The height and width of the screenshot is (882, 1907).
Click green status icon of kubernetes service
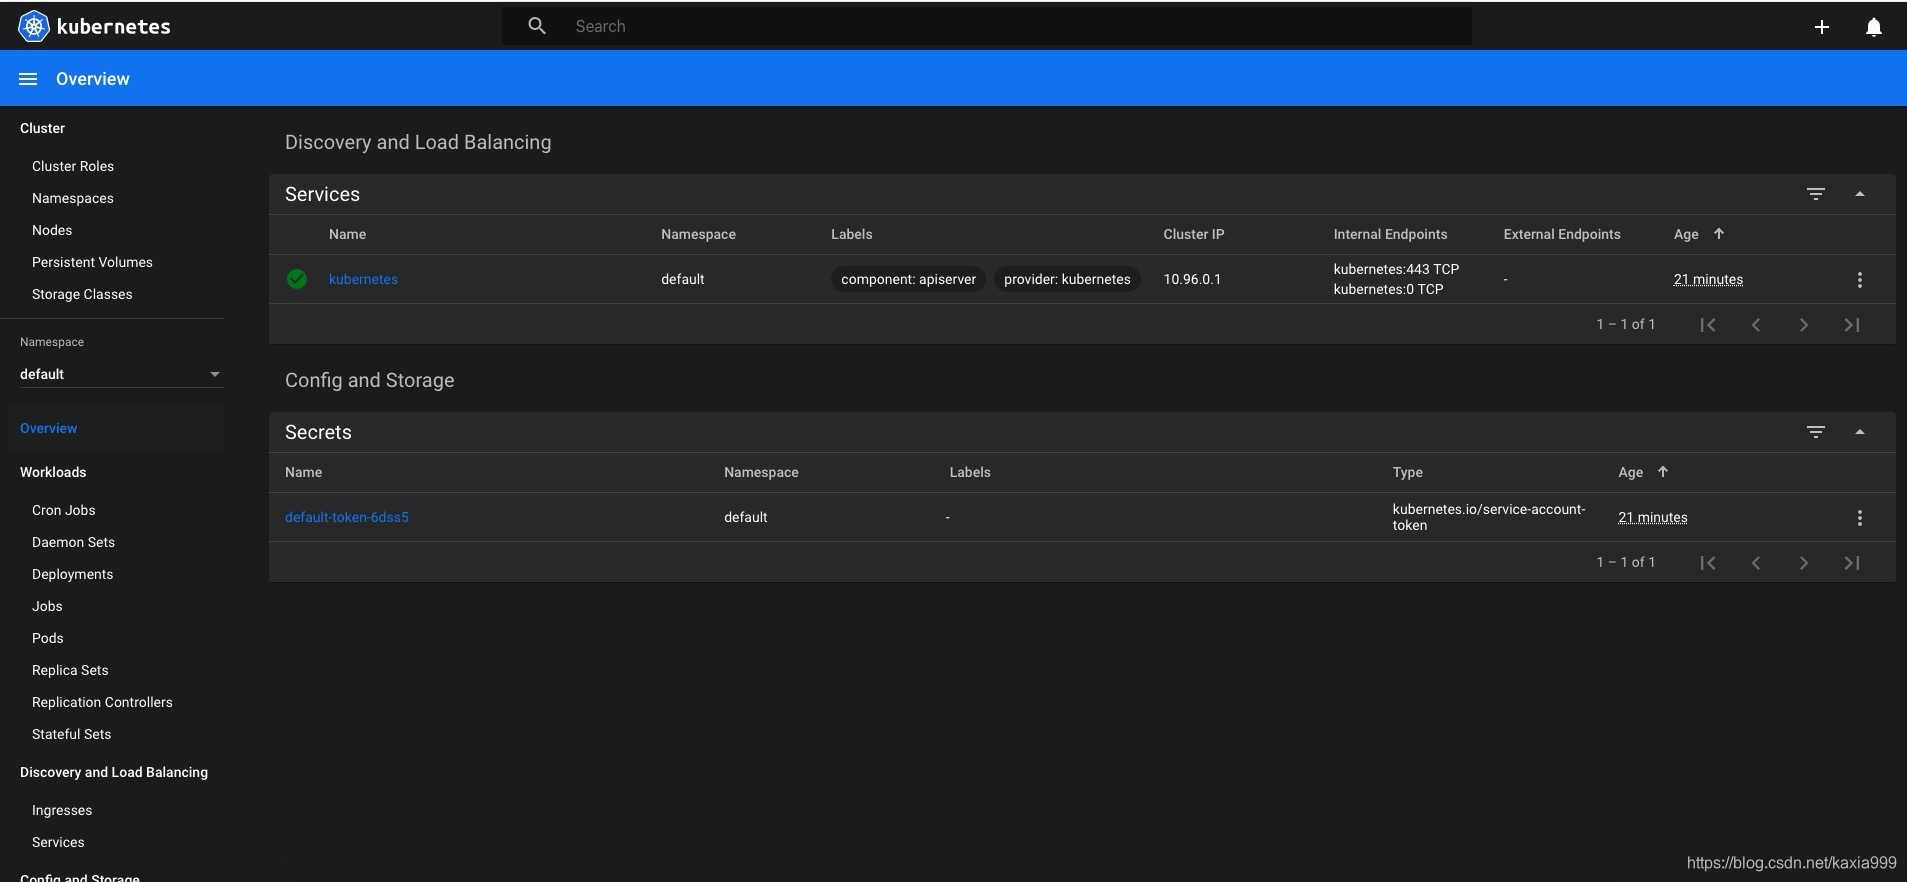tap(297, 279)
